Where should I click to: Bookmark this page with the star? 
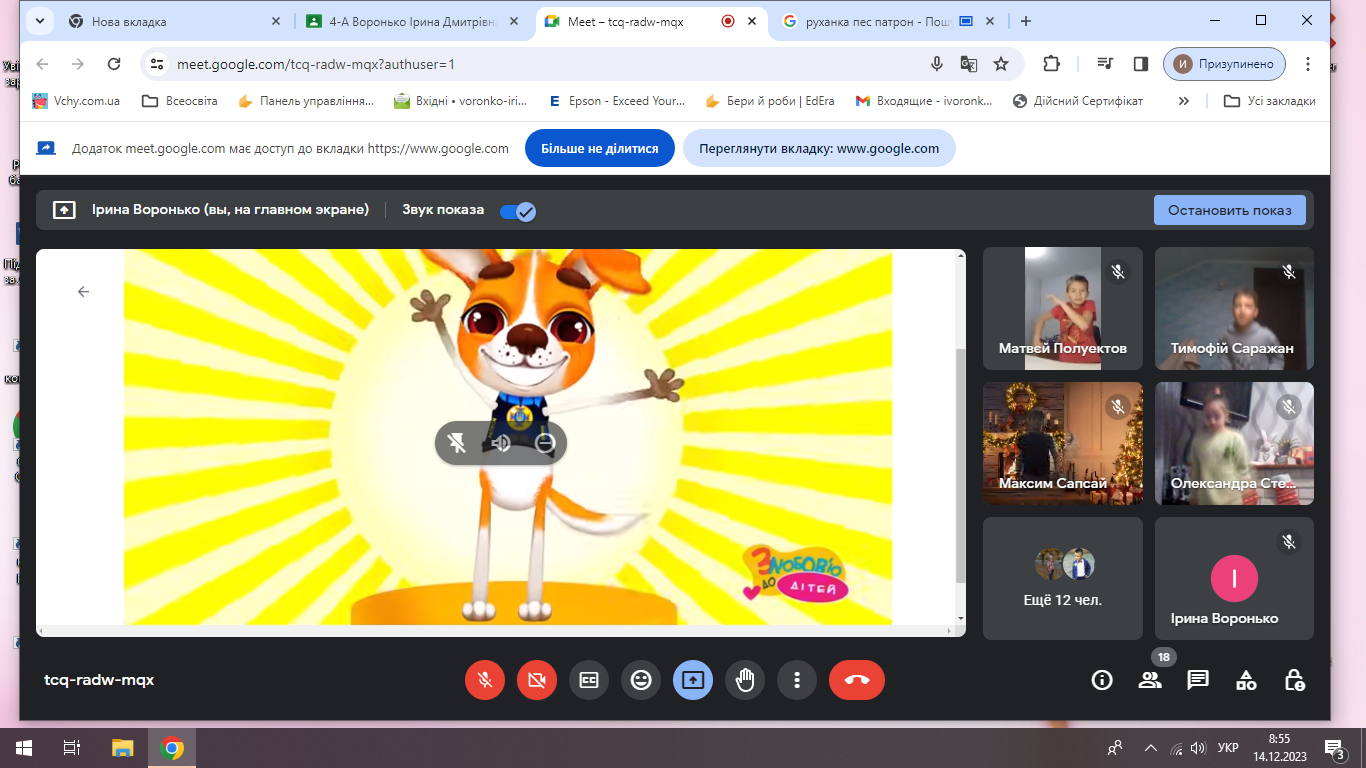[1001, 64]
